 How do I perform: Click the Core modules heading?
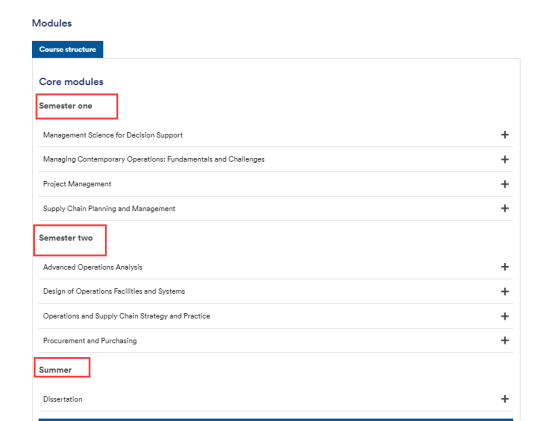click(71, 81)
